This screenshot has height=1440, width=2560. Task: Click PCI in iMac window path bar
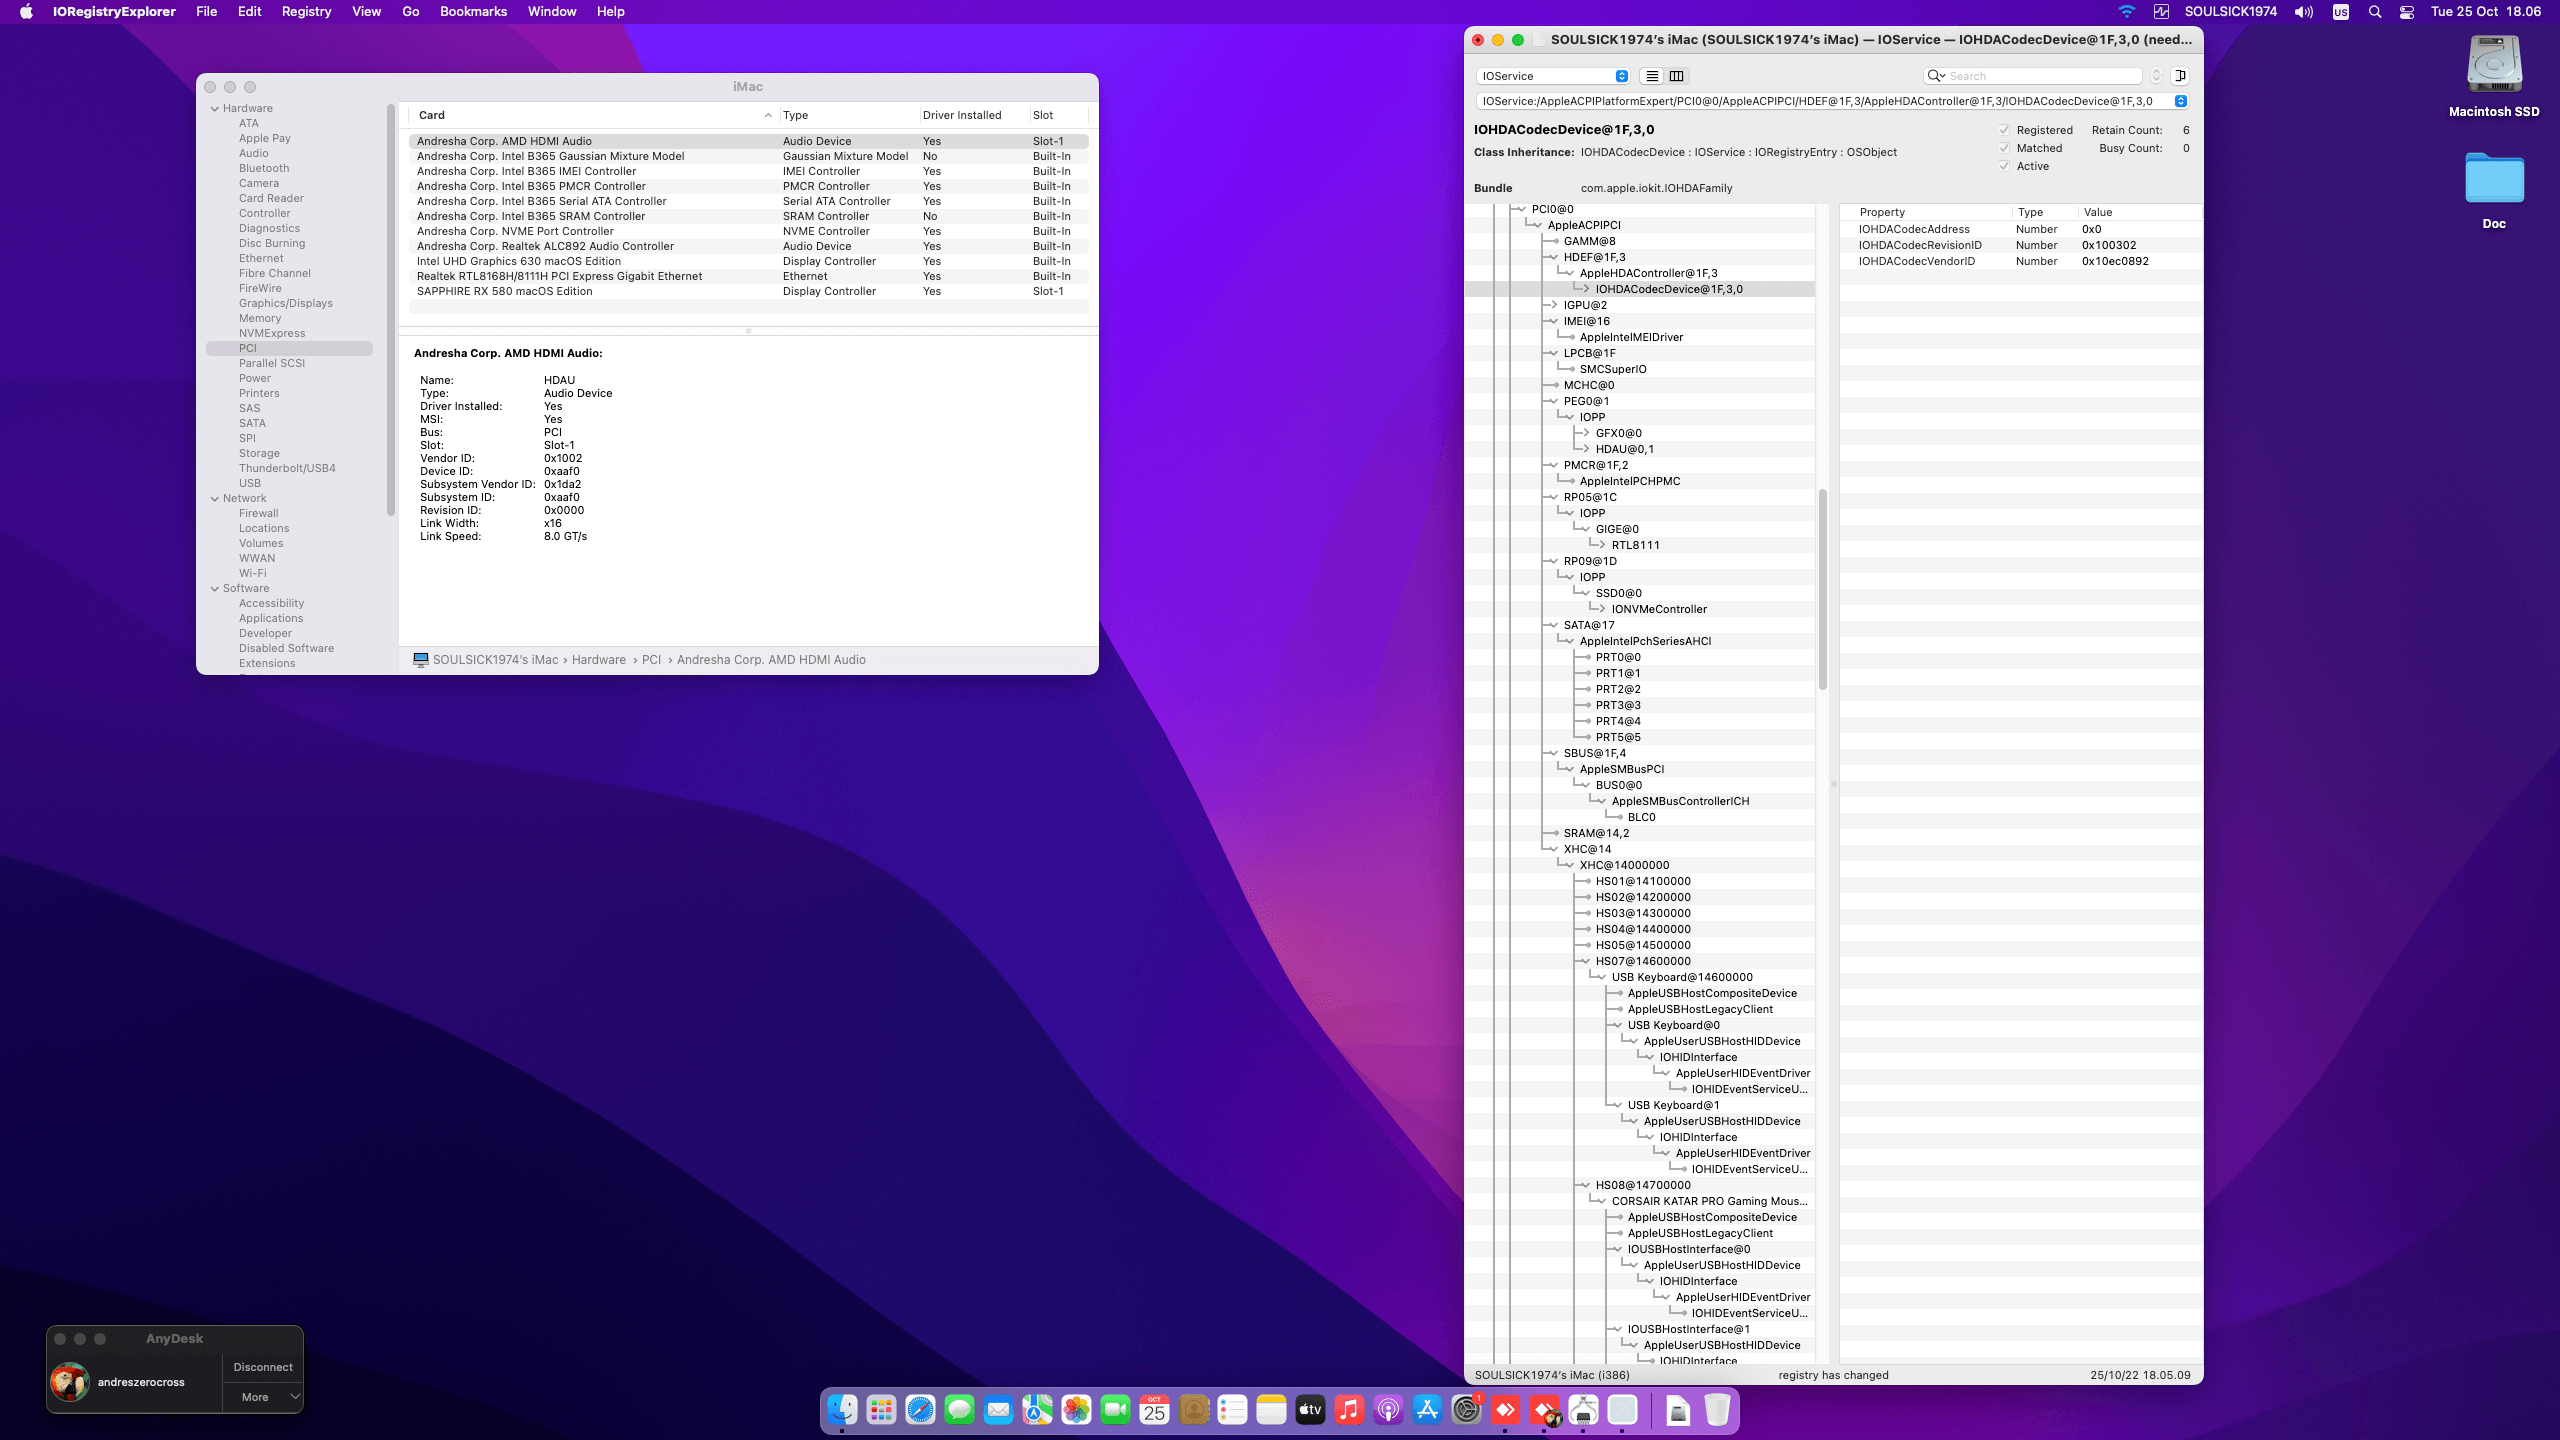651,660
